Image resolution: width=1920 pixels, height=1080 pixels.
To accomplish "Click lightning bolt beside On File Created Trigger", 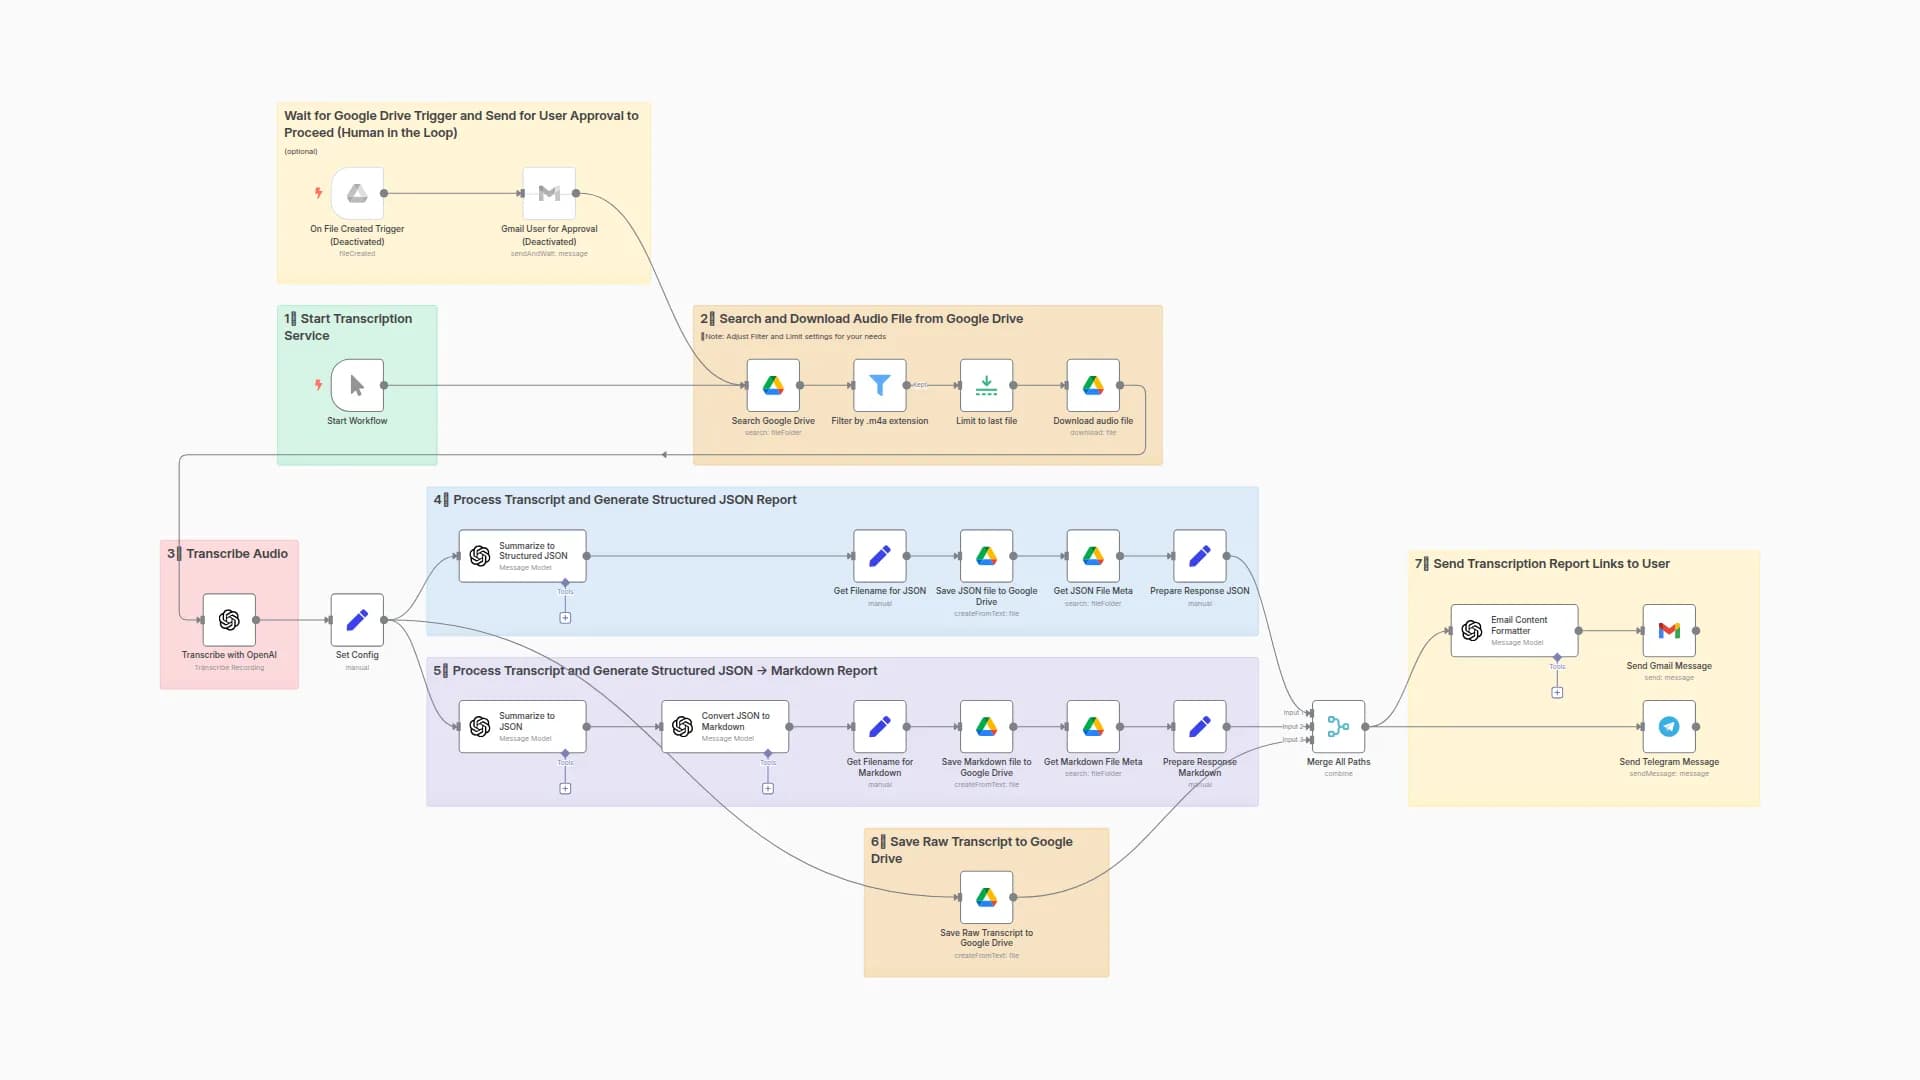I will click(x=318, y=193).
